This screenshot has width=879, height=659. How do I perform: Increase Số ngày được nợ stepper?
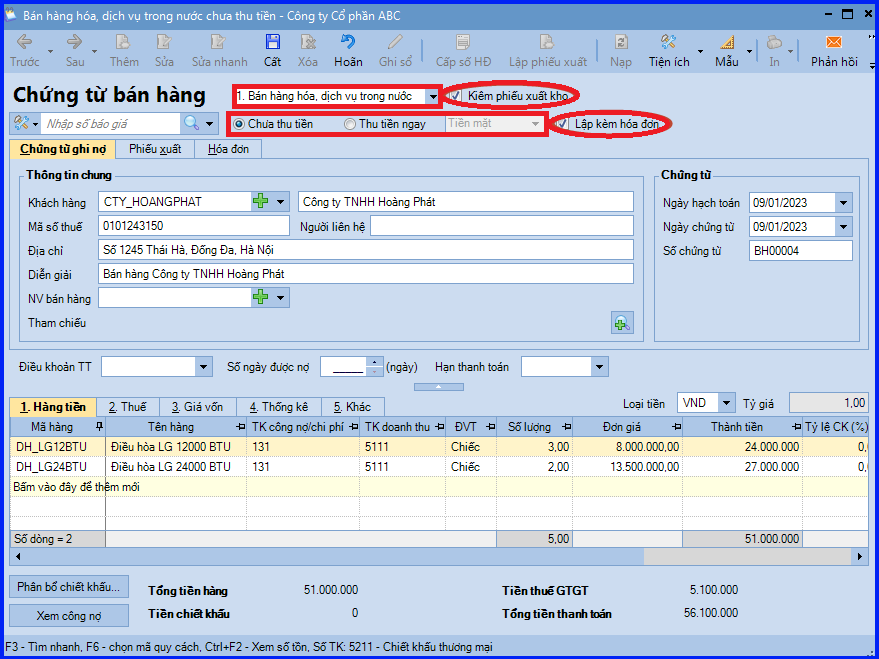tap(374, 363)
